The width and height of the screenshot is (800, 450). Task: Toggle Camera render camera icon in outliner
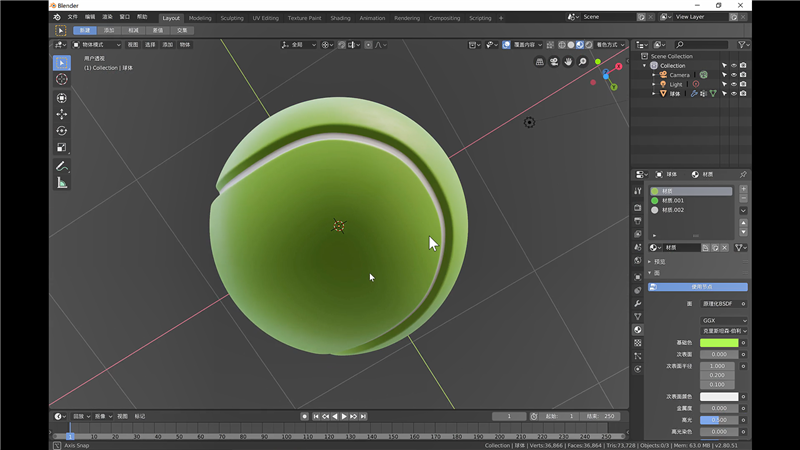743,75
